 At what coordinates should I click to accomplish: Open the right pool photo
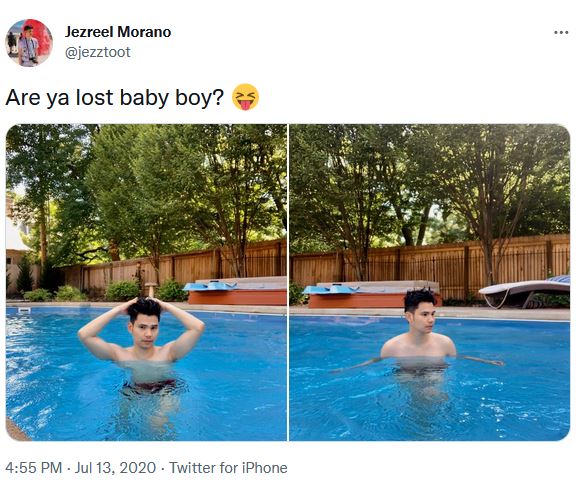tap(430, 282)
